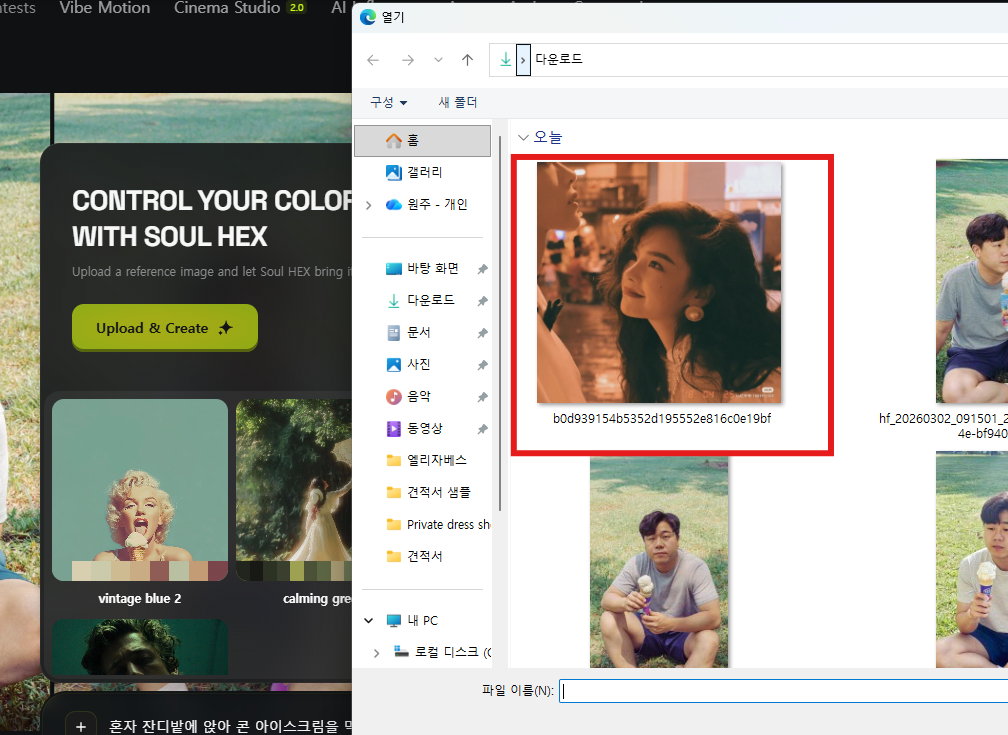This screenshot has height=735, width=1008.
Task: Unpin 문서 using its pin icon
Action: point(482,333)
